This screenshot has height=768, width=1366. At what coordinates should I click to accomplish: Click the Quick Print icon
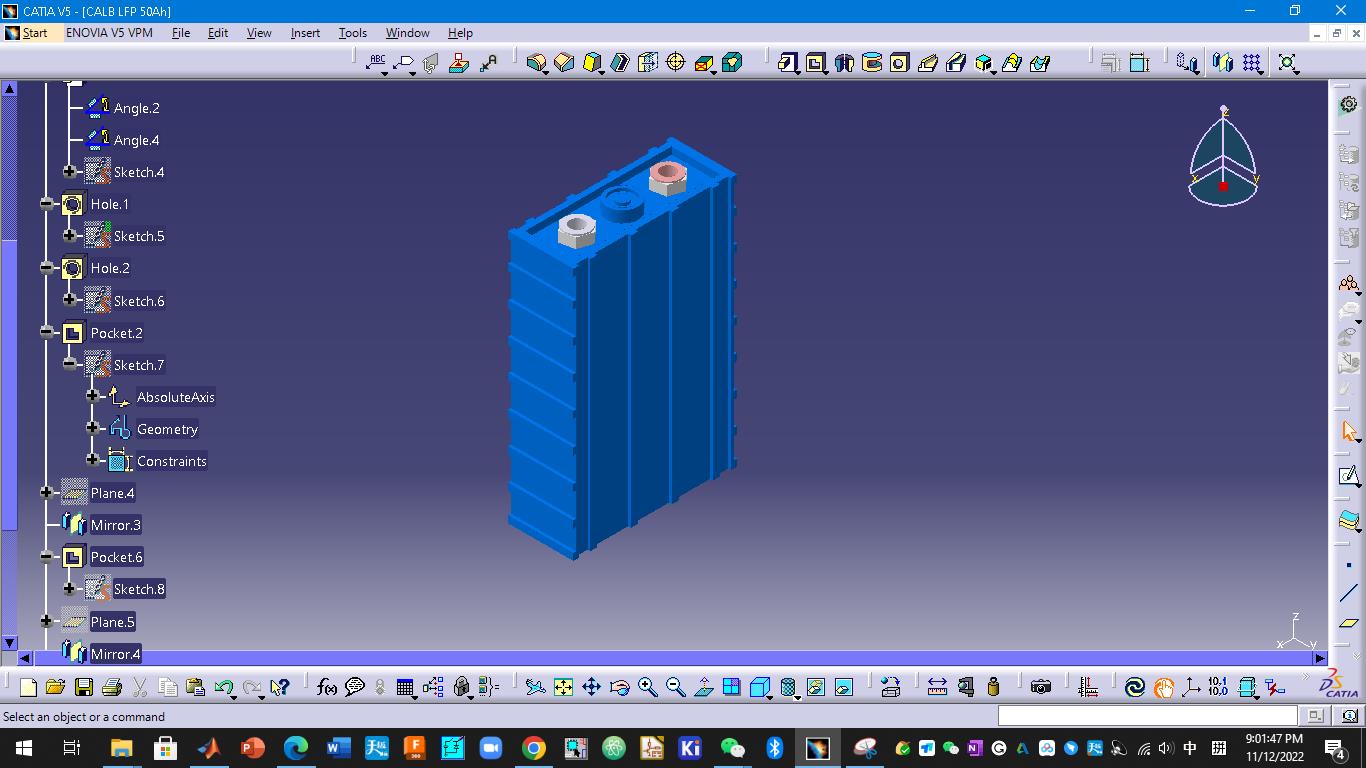[112, 687]
